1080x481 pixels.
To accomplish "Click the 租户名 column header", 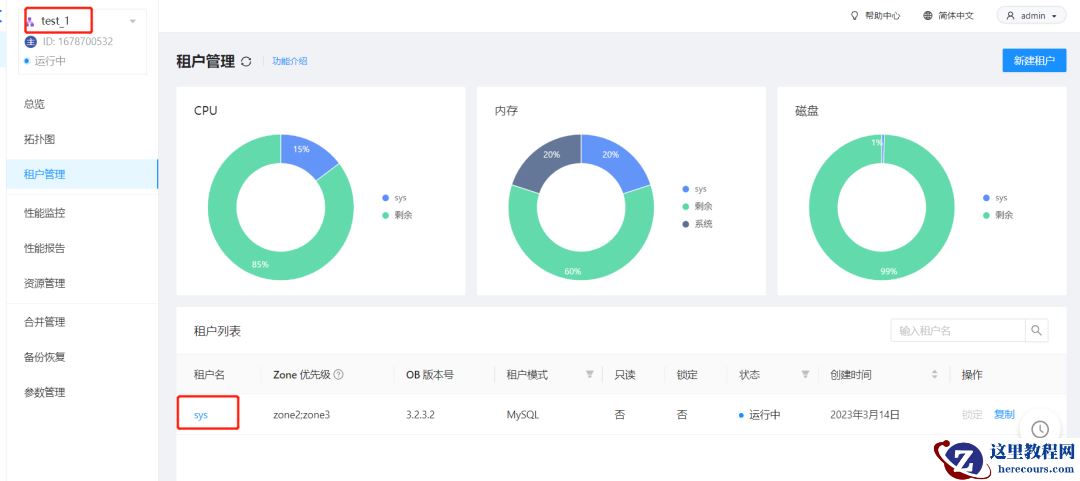I will [x=209, y=375].
